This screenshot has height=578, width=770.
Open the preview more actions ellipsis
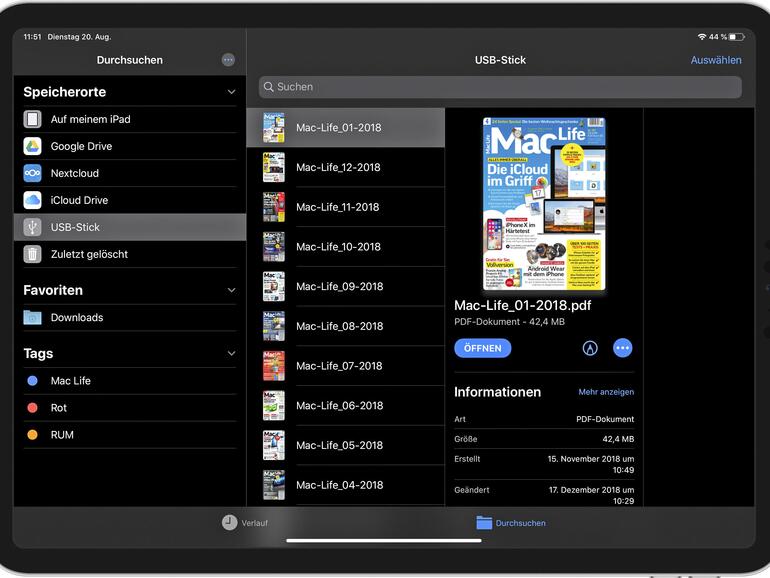[x=623, y=348]
